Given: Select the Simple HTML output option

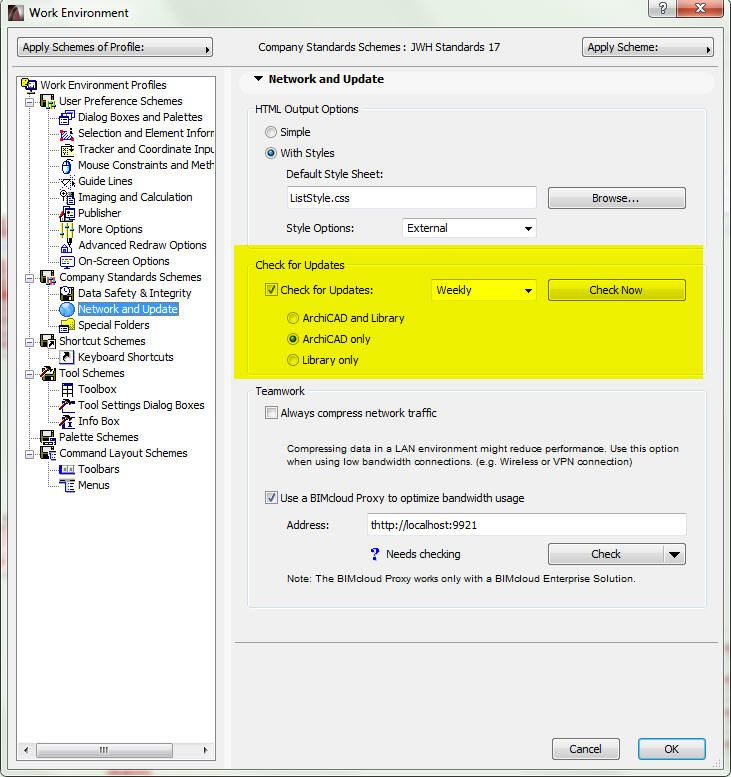Looking at the screenshot, I should tap(271, 132).
